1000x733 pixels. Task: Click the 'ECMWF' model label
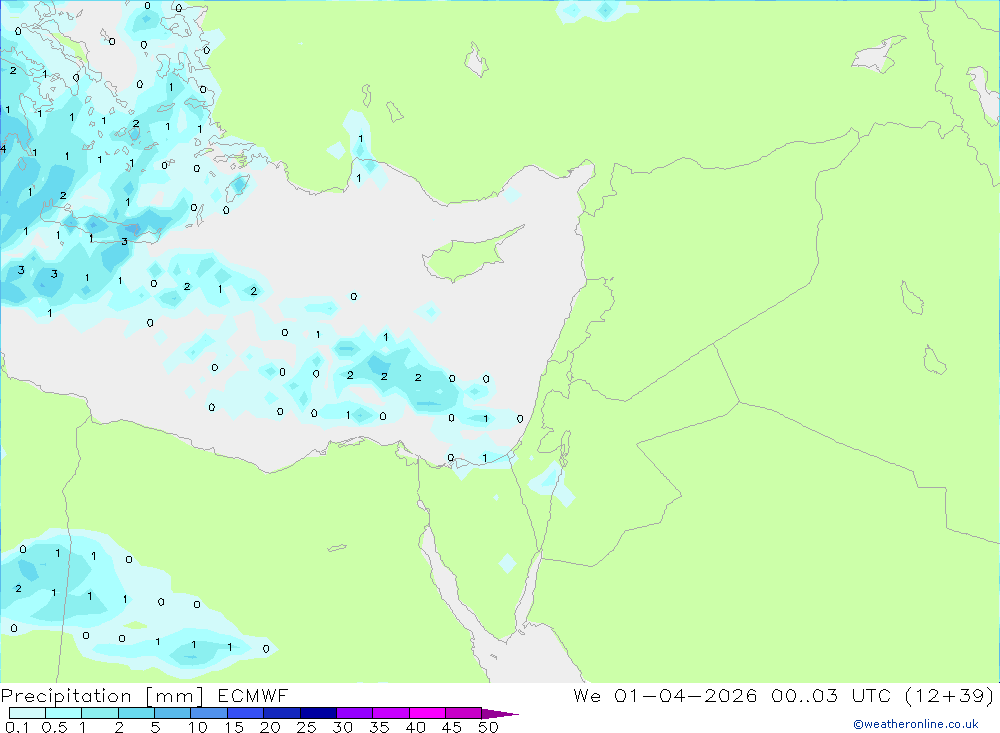pyautogui.click(x=253, y=696)
